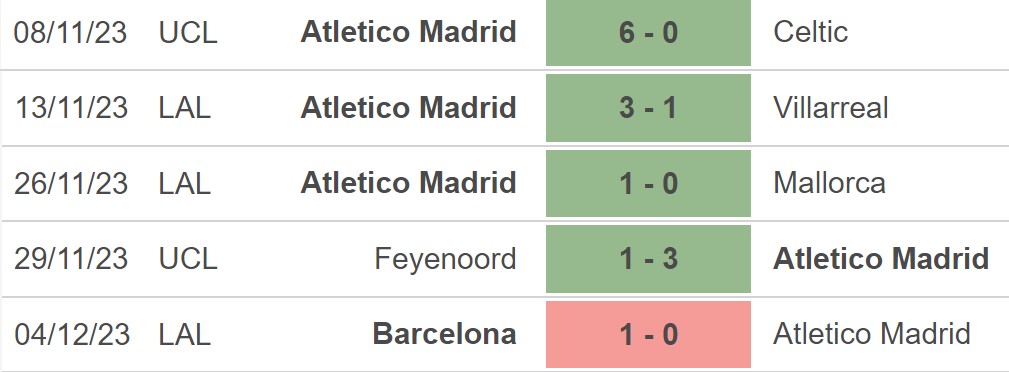Select the 3 - 1 Villarreal score
This screenshot has width=1009, height=372.
click(x=648, y=107)
